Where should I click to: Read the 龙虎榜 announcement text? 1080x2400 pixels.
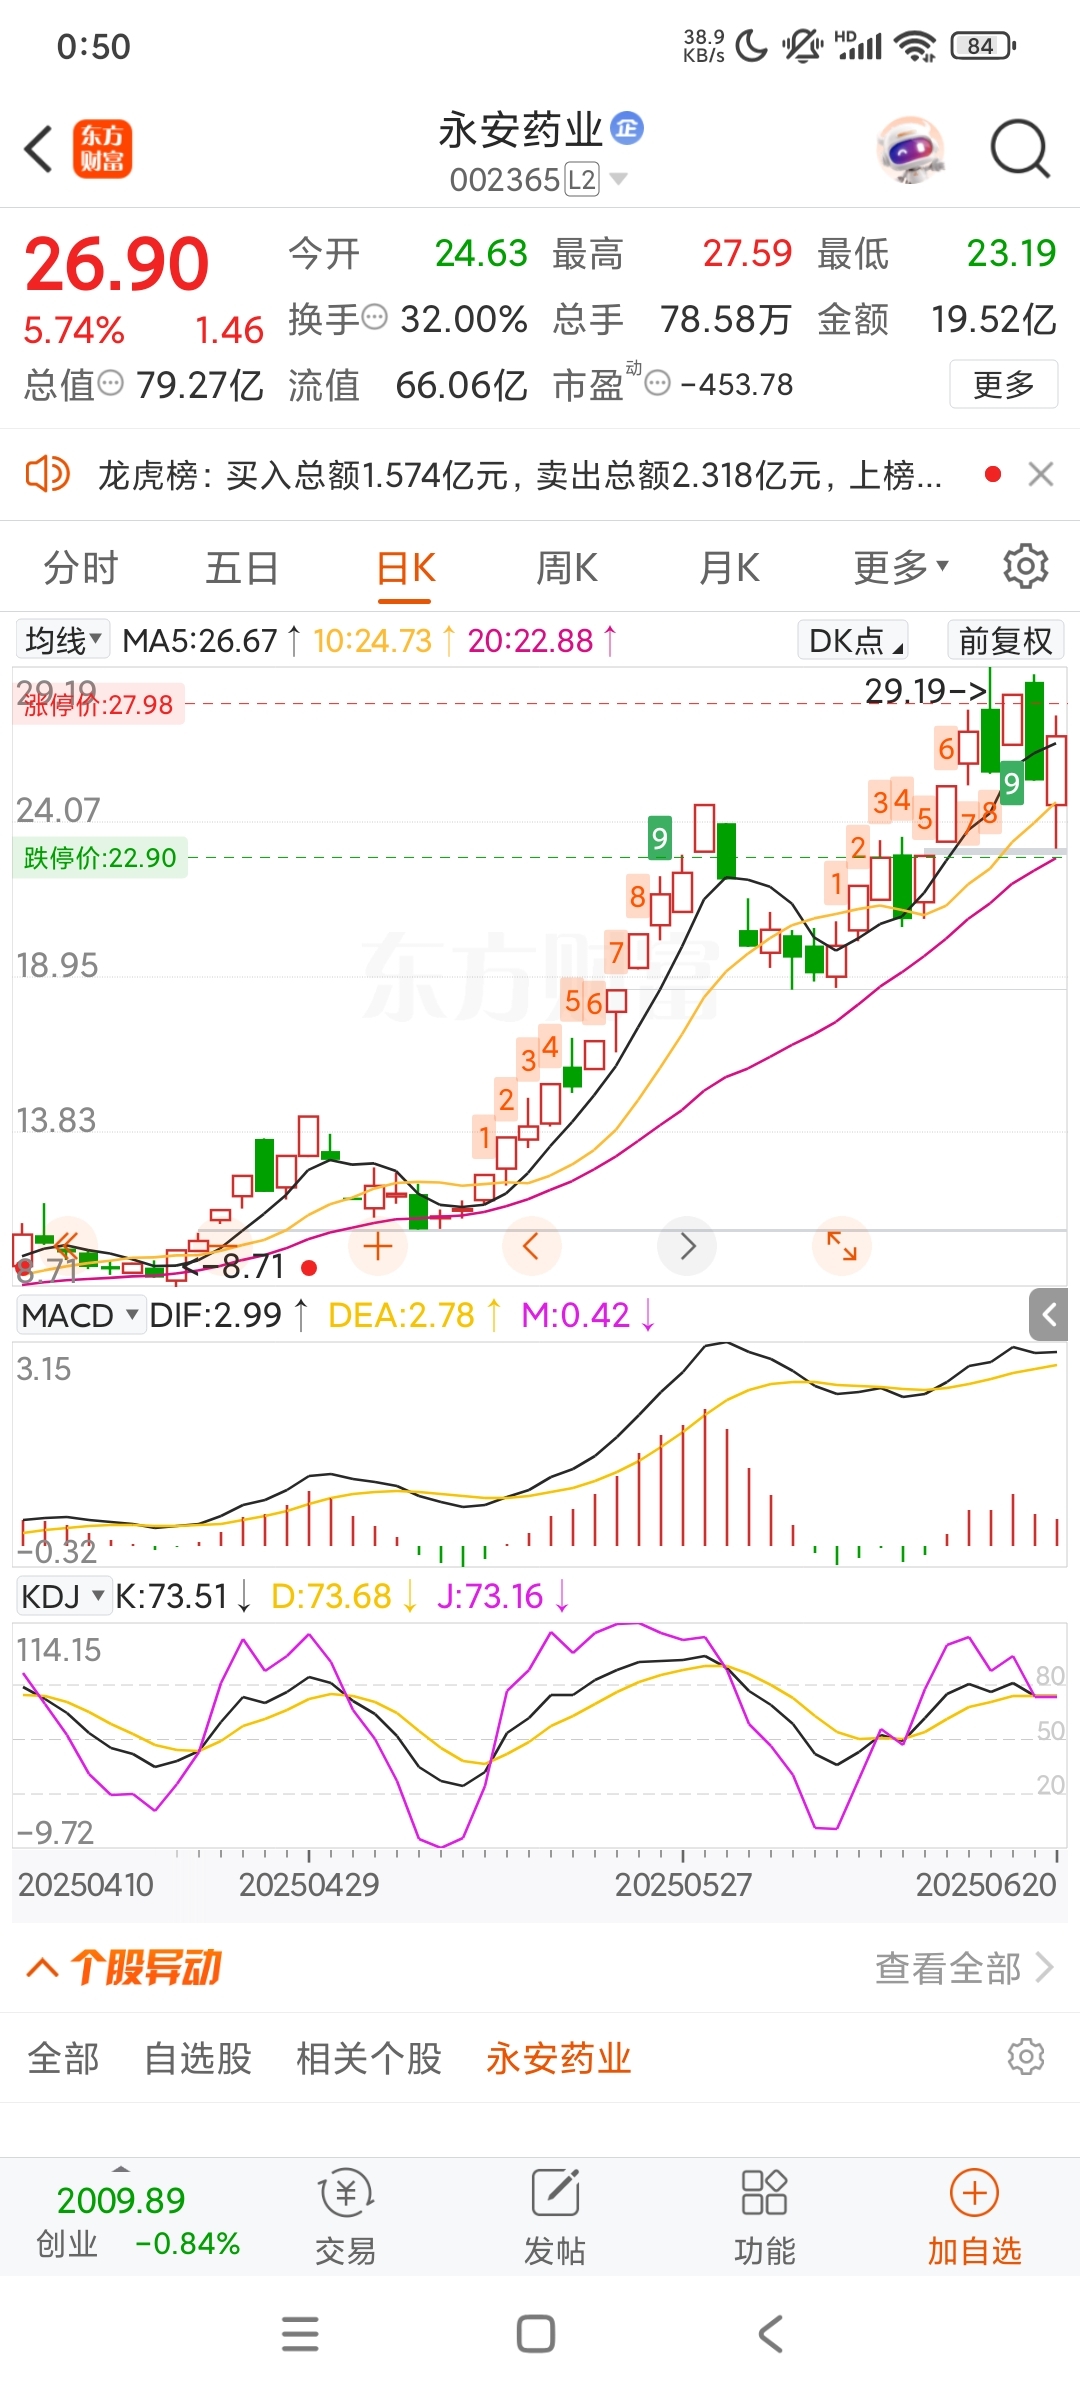520,475
